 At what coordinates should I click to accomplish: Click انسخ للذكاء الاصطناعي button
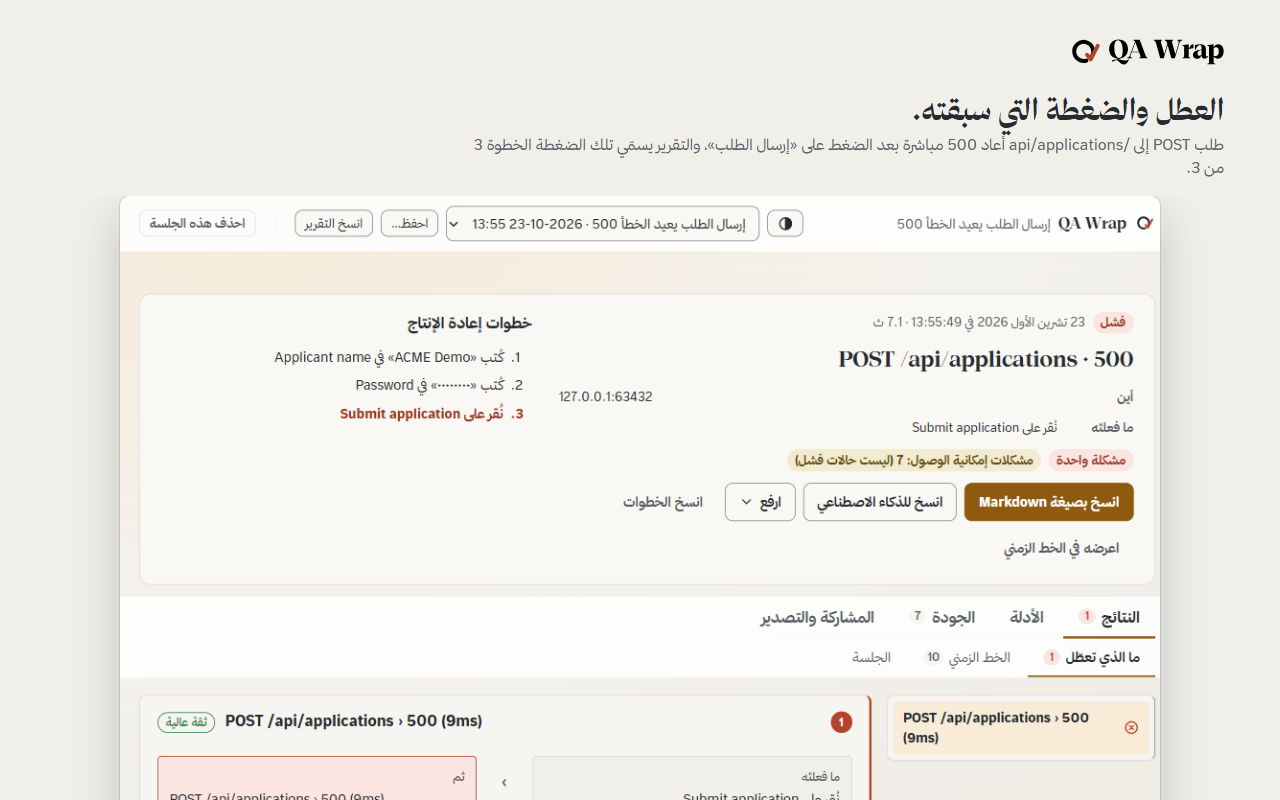click(x=880, y=502)
